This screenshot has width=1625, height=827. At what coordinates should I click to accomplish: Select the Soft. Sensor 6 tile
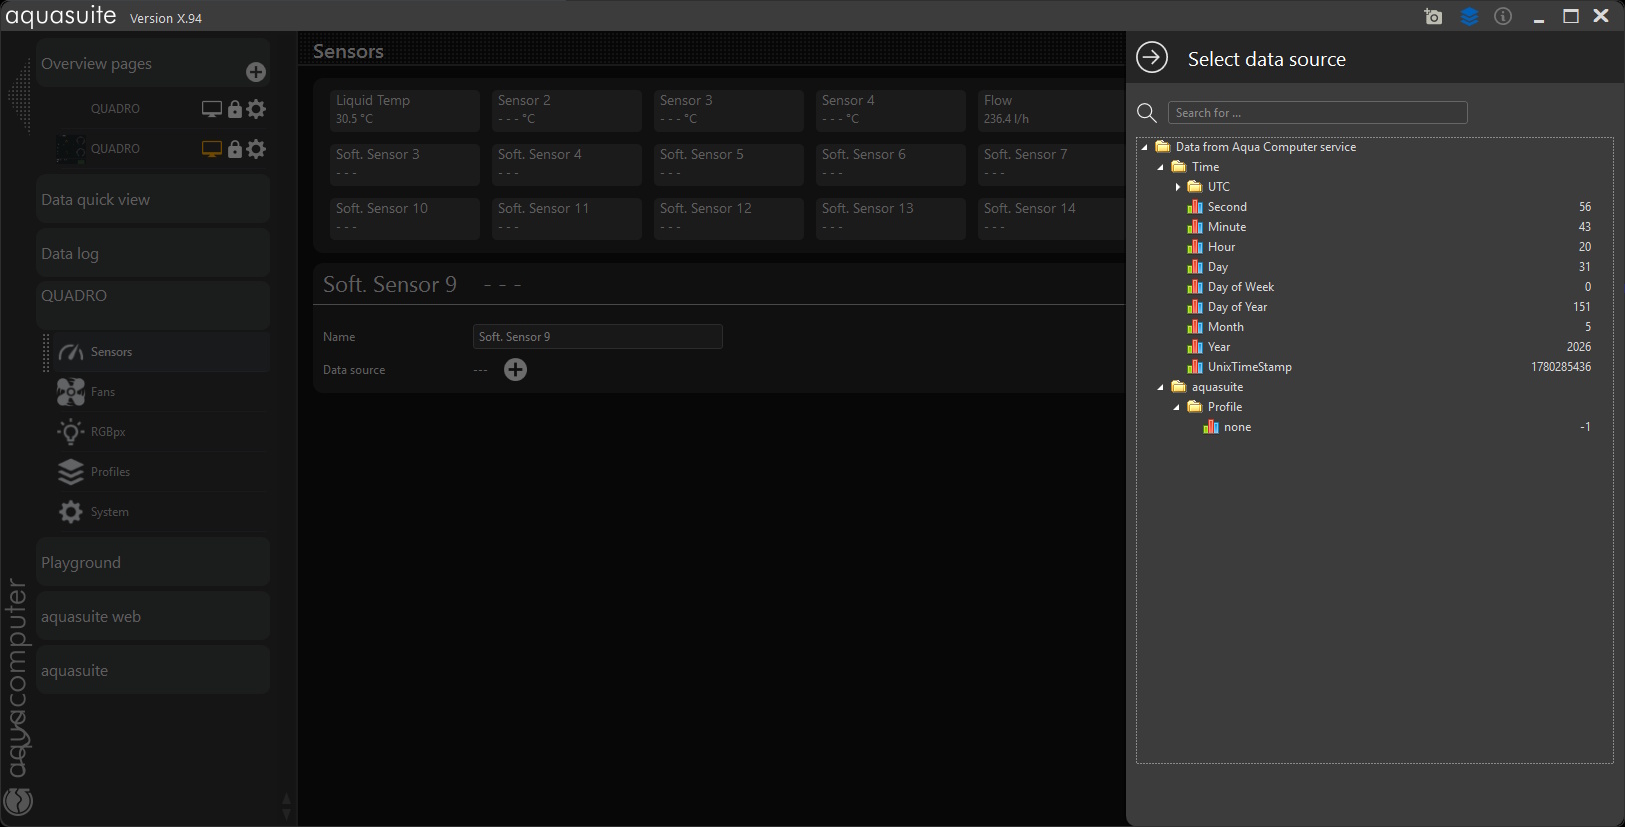(891, 164)
